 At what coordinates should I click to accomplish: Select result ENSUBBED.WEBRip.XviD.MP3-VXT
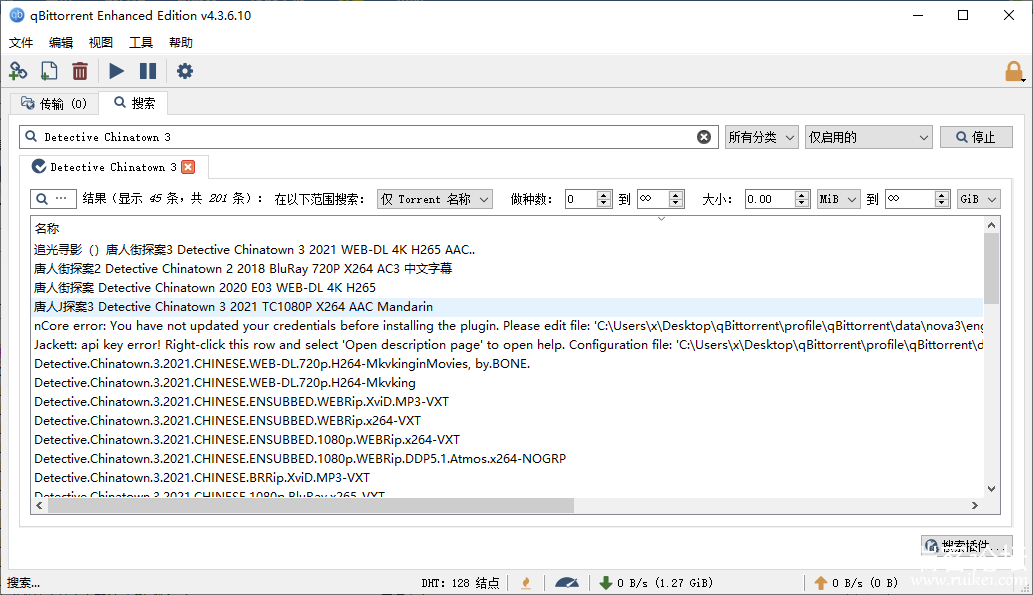click(x=507, y=402)
